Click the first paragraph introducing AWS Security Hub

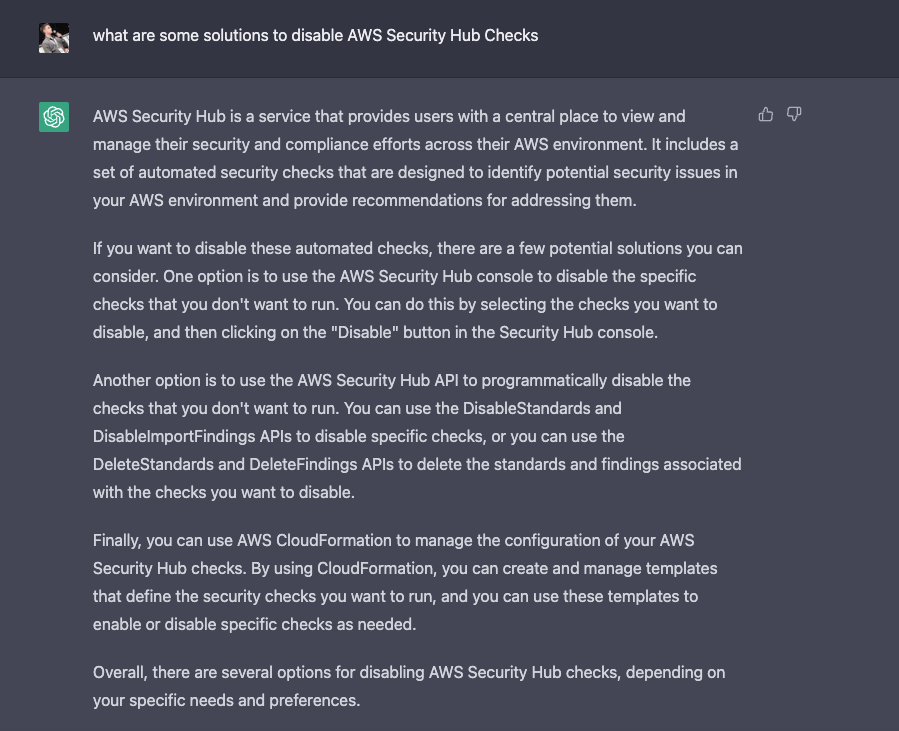[x=415, y=158]
